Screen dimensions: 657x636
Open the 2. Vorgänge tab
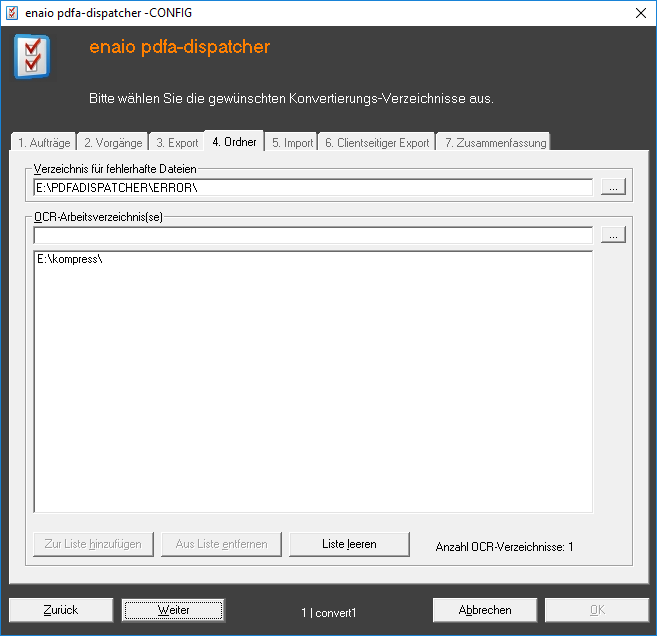point(112,143)
